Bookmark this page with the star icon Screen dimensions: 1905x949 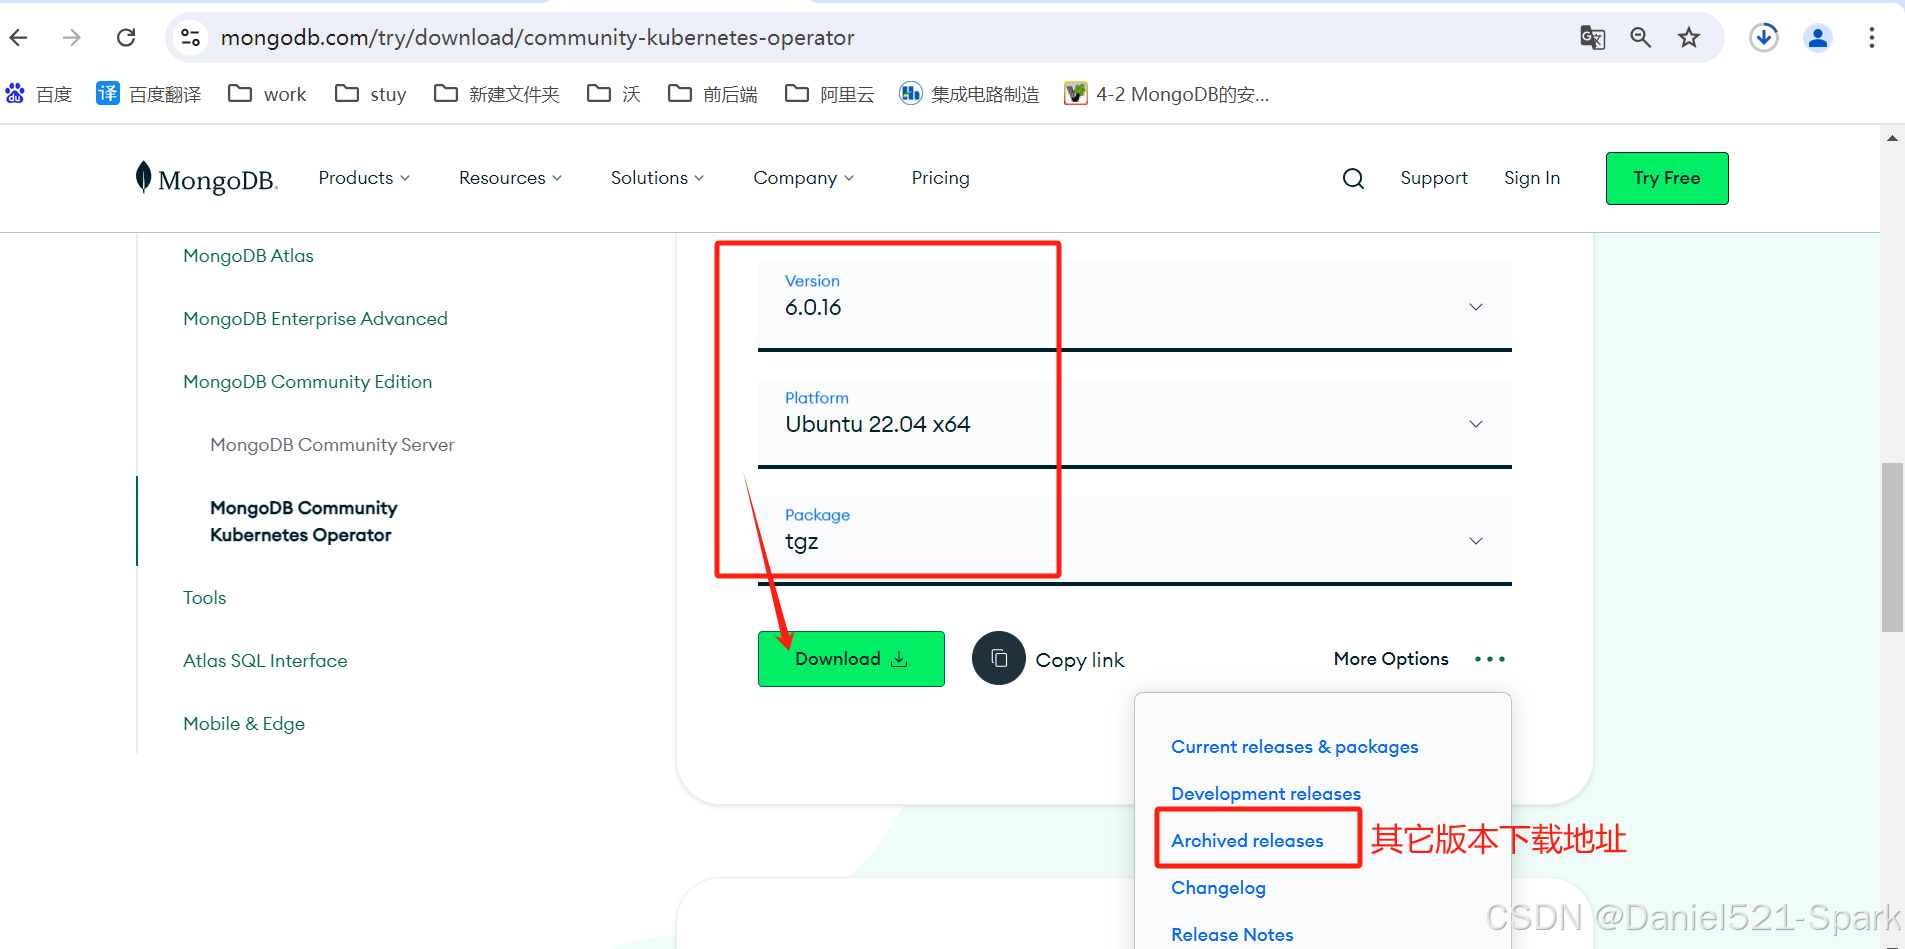[1689, 38]
